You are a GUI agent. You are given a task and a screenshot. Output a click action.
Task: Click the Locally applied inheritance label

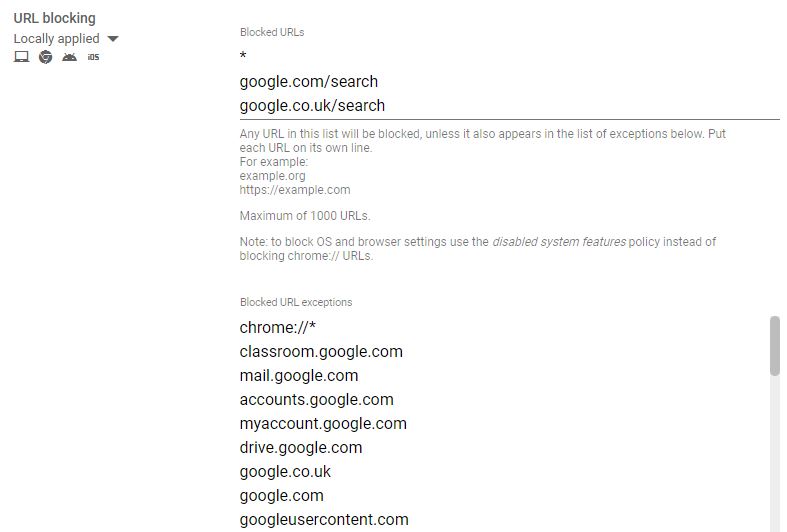[56, 39]
